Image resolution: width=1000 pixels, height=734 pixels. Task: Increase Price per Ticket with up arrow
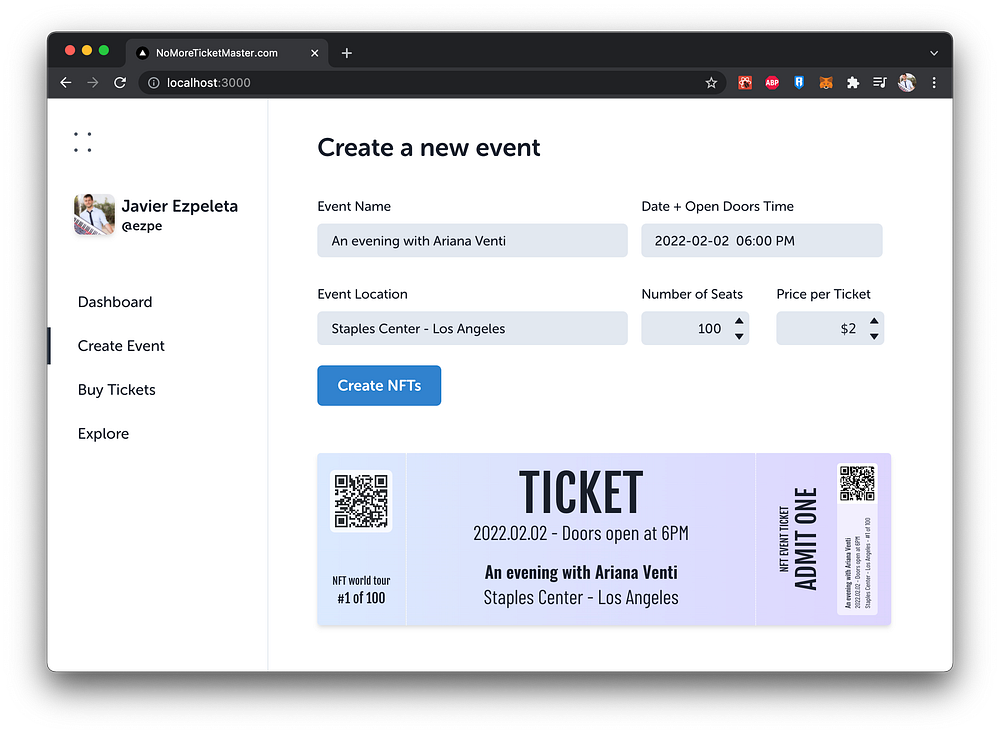pyautogui.click(x=874, y=321)
